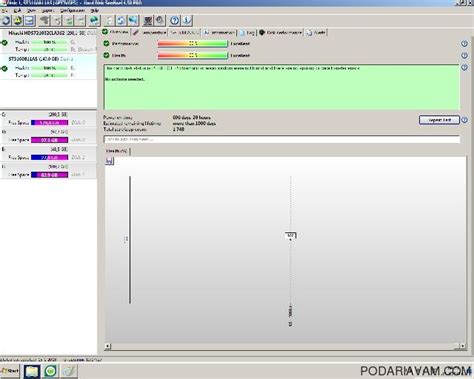Click the save icon above the health graph
Image resolution: width=474 pixels, height=379 pixels.
(x=110, y=161)
